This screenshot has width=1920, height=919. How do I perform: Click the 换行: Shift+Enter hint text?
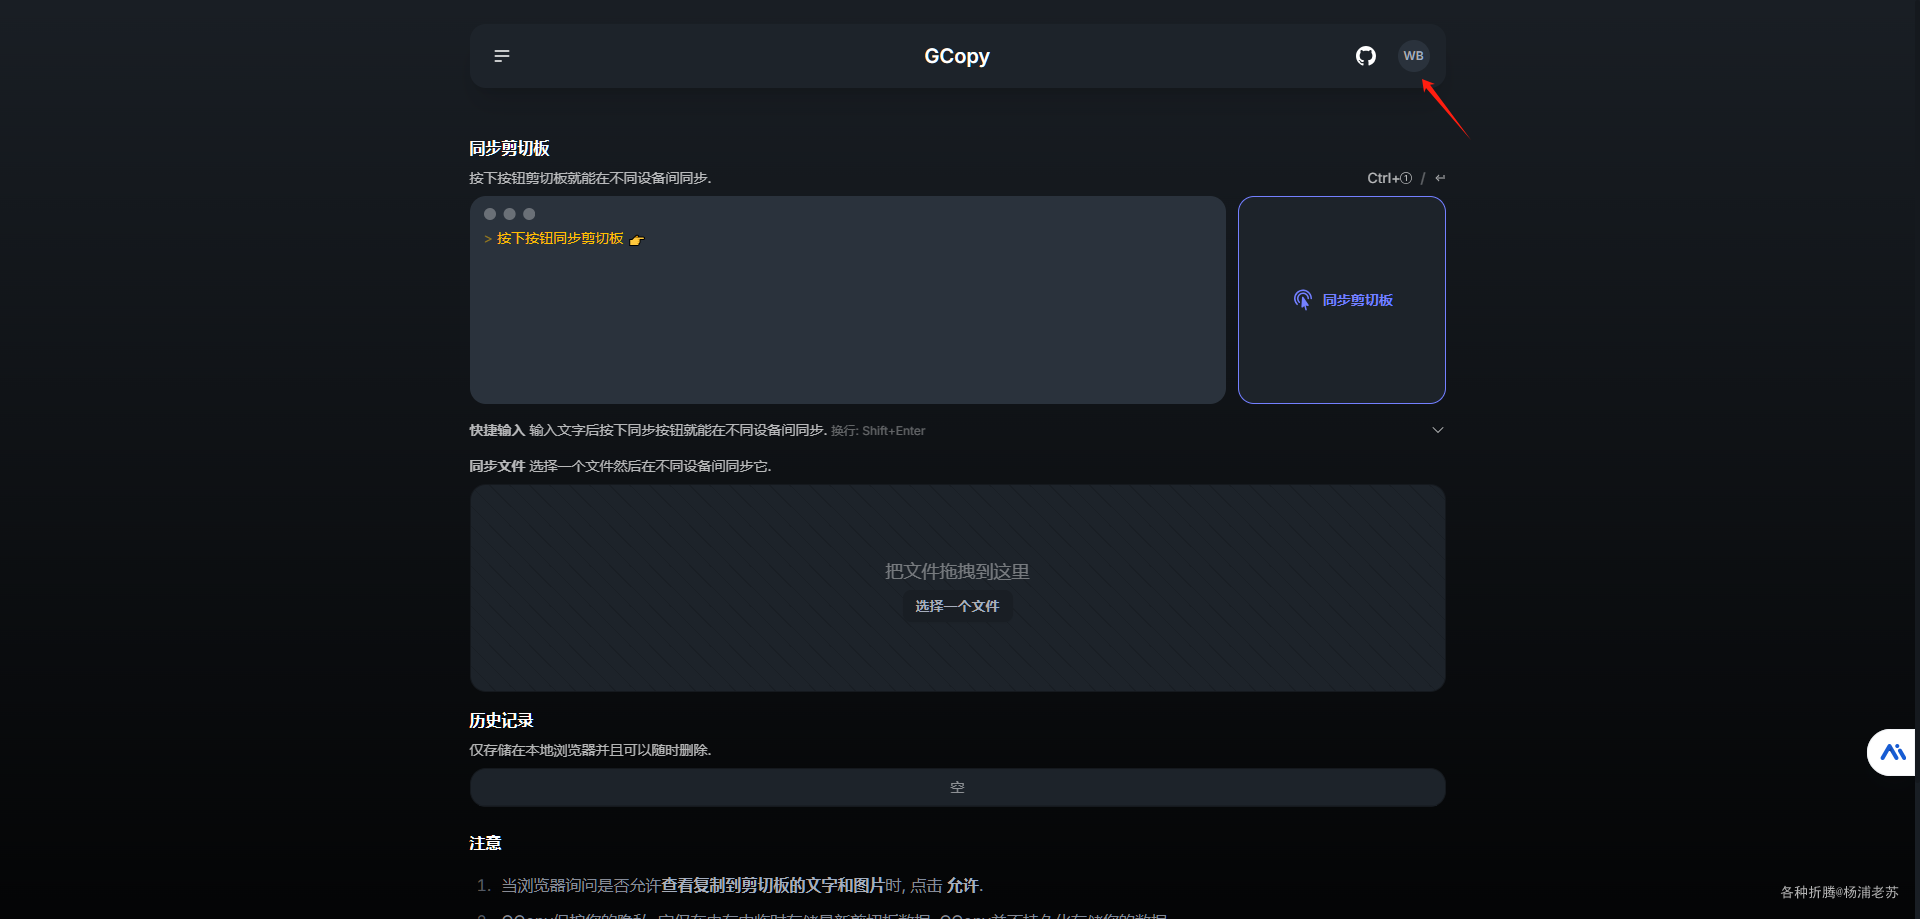(x=878, y=431)
